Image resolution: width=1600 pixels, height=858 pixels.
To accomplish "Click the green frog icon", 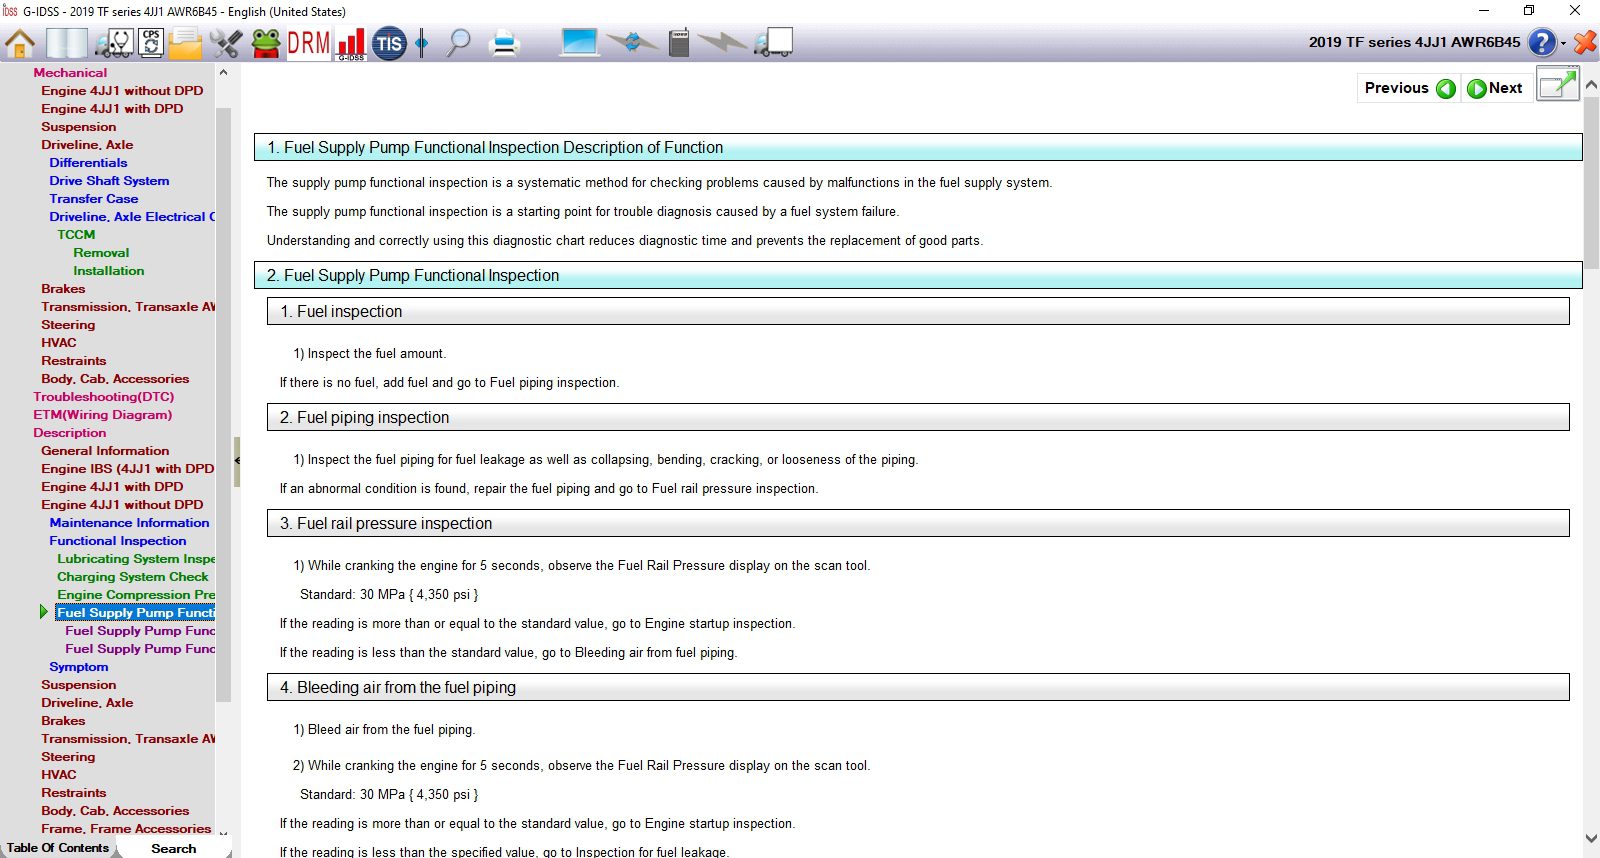I will (266, 43).
